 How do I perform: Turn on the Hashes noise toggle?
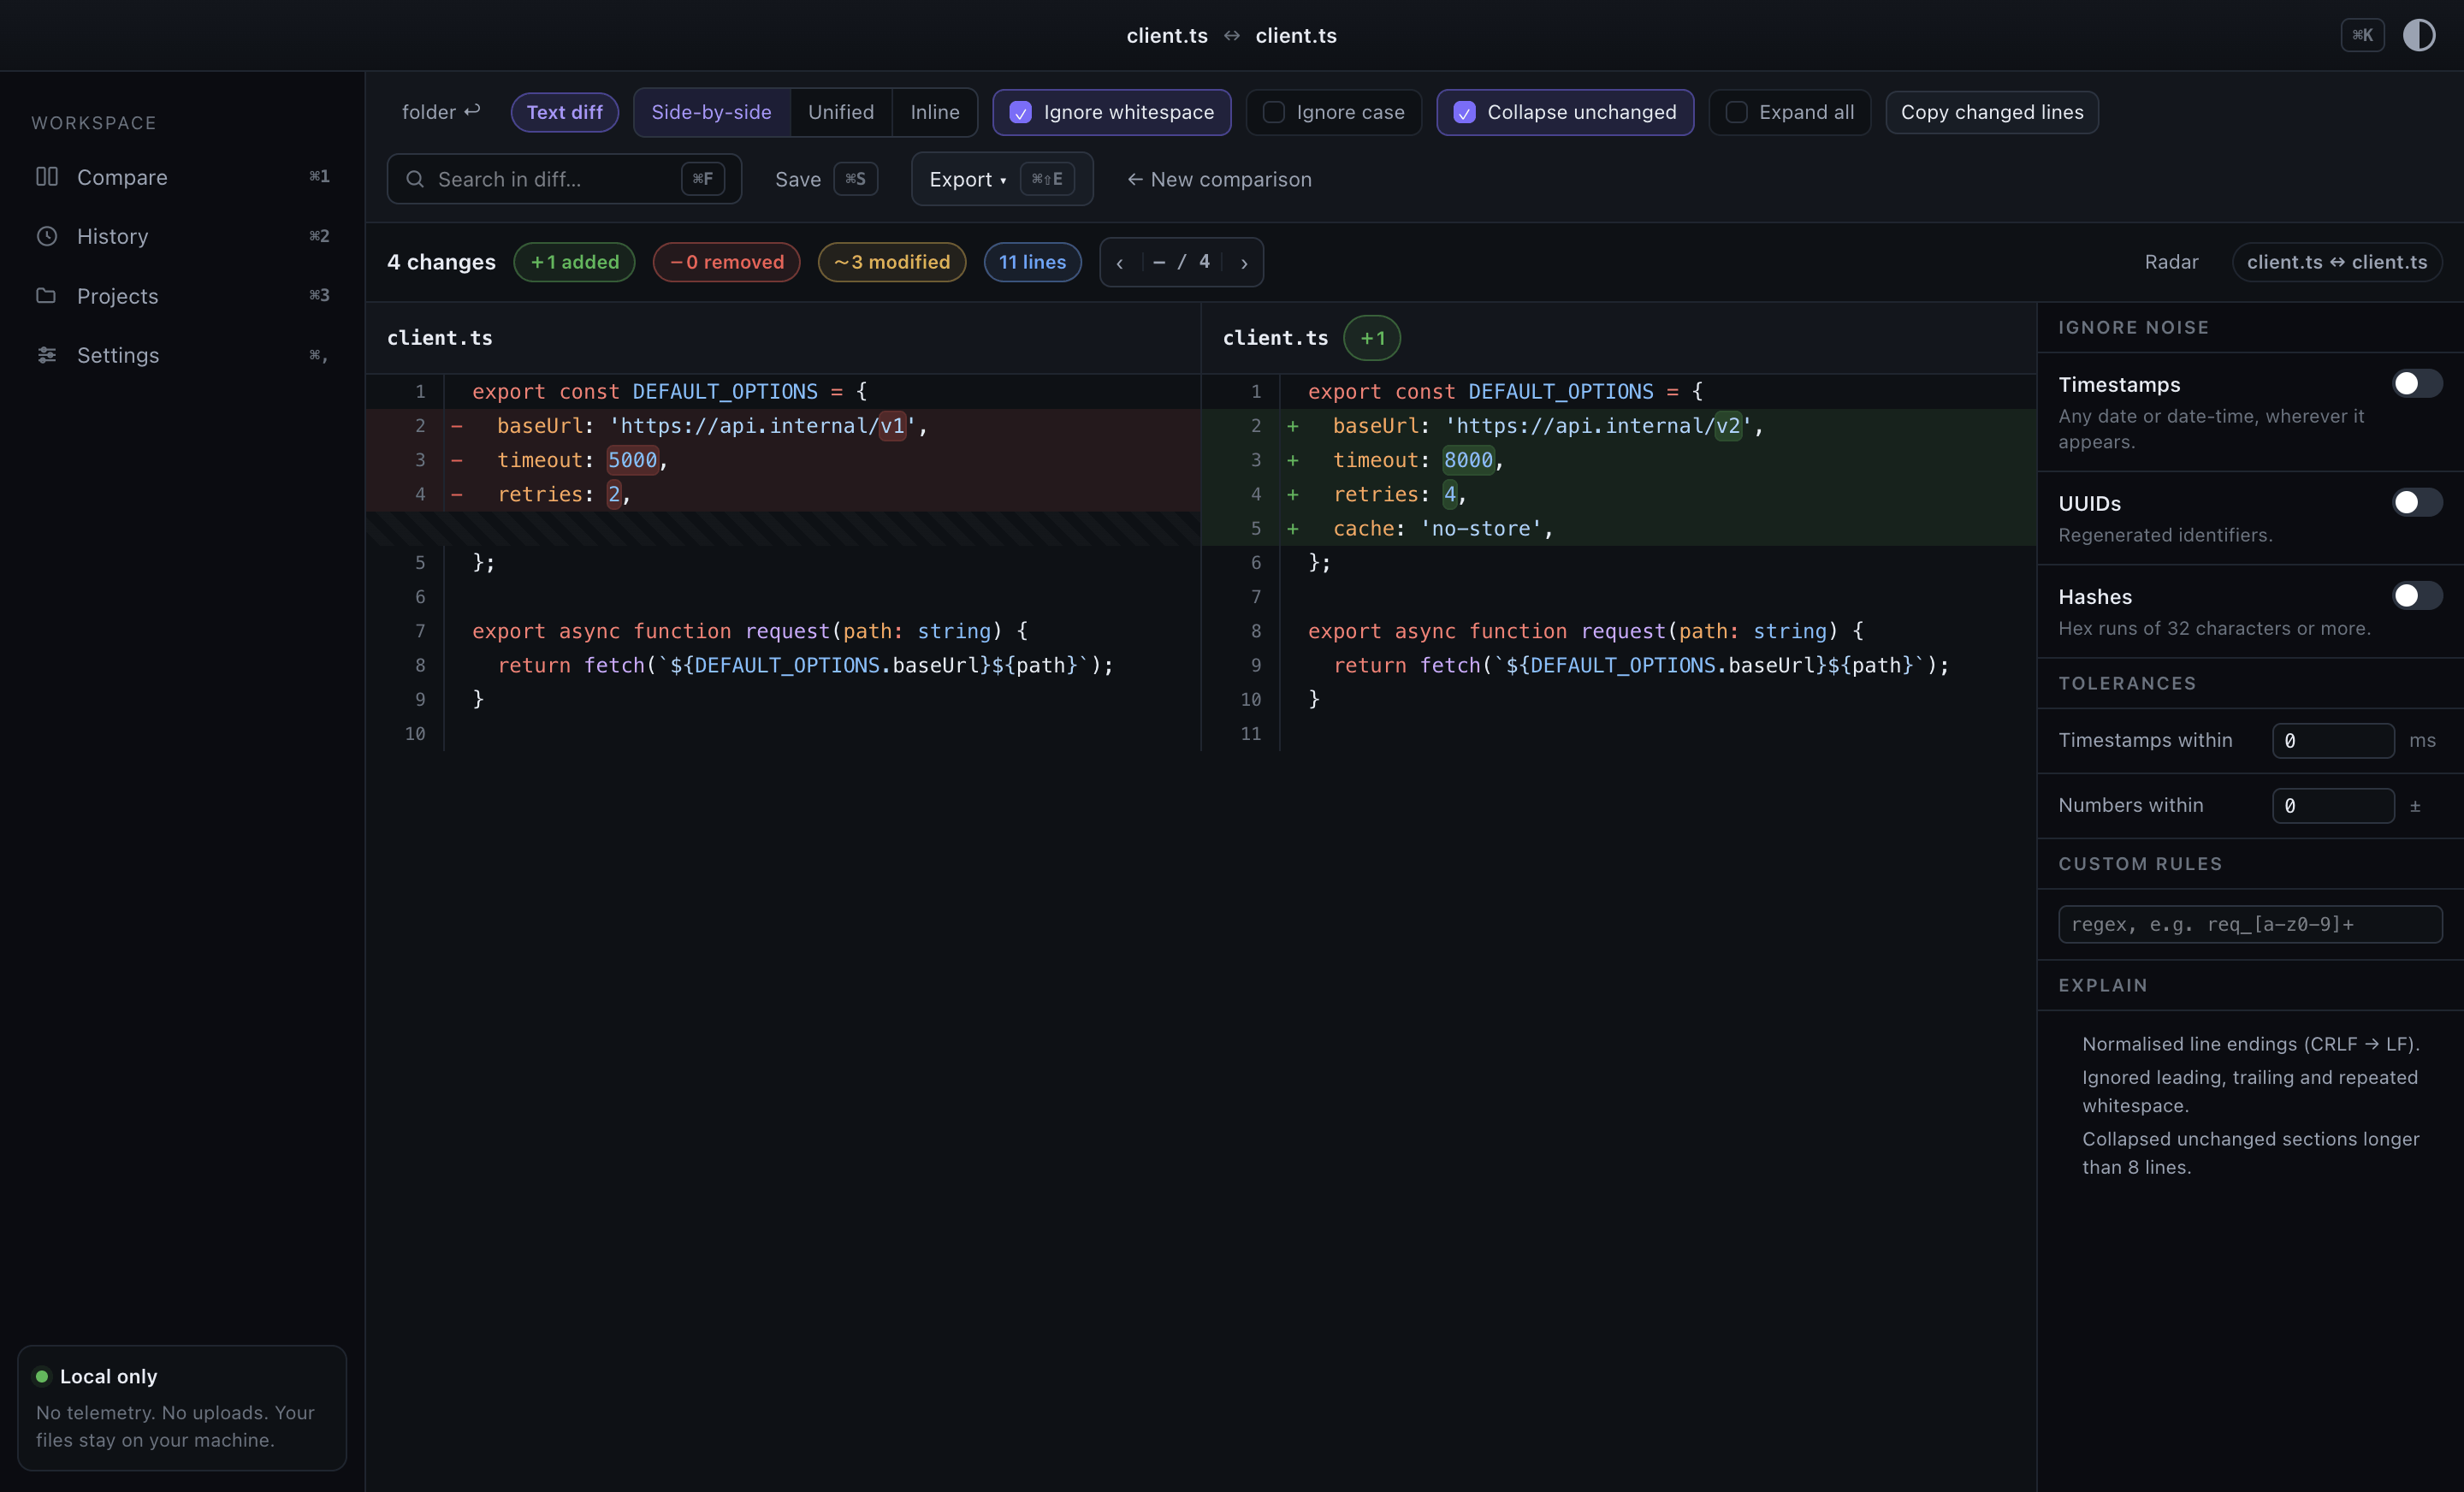(2417, 595)
